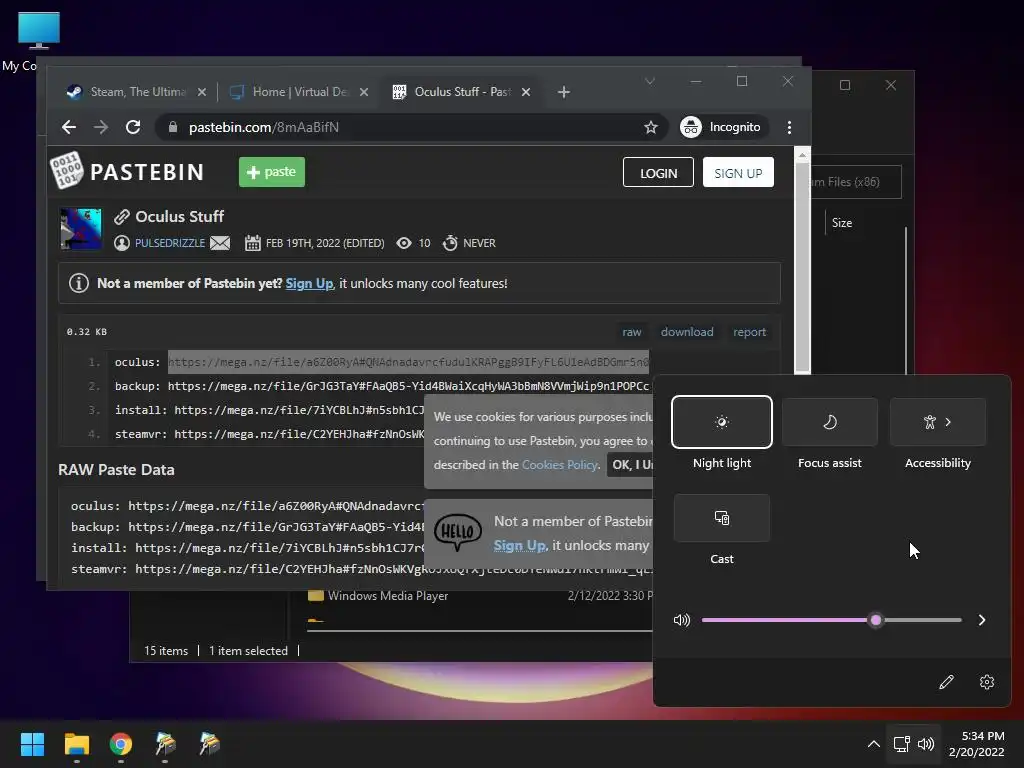Bookmark this page with the star icon
1024x768 pixels.
(x=650, y=127)
